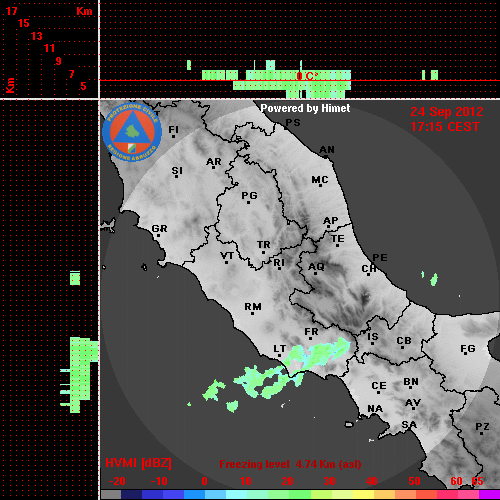Click the time text '17:15 CEST'
The height and width of the screenshot is (500, 500).
pos(445,127)
